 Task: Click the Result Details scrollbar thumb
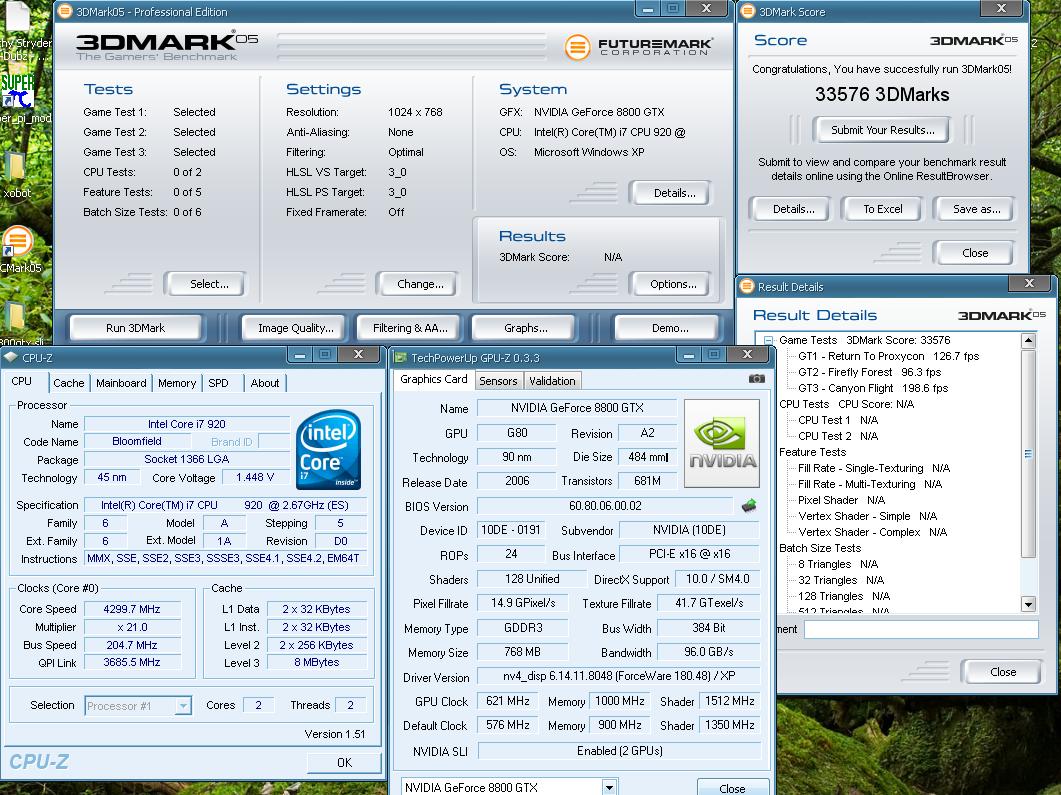coord(1029,454)
